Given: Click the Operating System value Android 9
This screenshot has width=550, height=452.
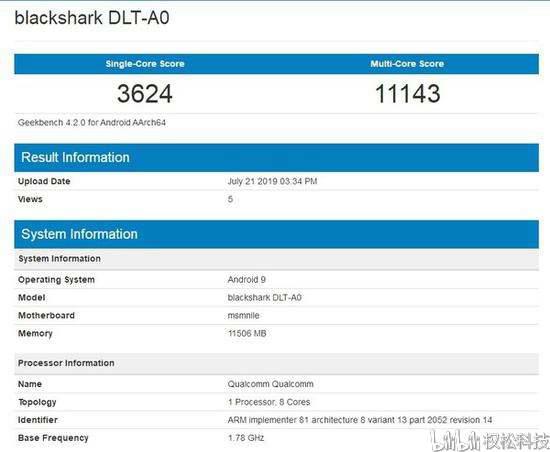Looking at the screenshot, I should coord(247,279).
